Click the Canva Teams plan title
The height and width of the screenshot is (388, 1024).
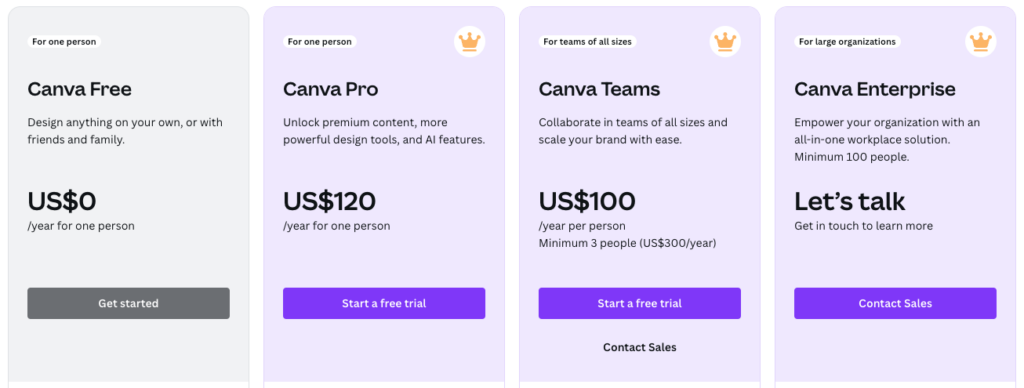click(x=600, y=89)
